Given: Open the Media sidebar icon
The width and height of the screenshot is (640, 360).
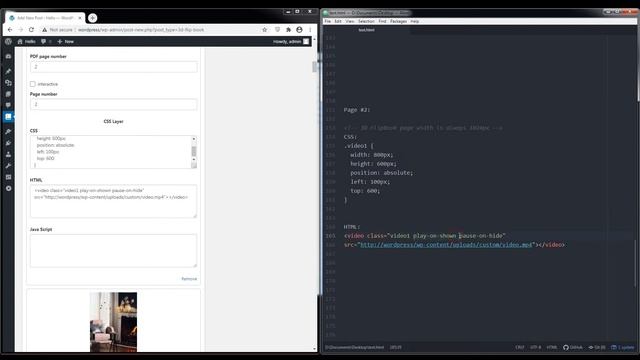Looking at the screenshot, I should 8,82.
